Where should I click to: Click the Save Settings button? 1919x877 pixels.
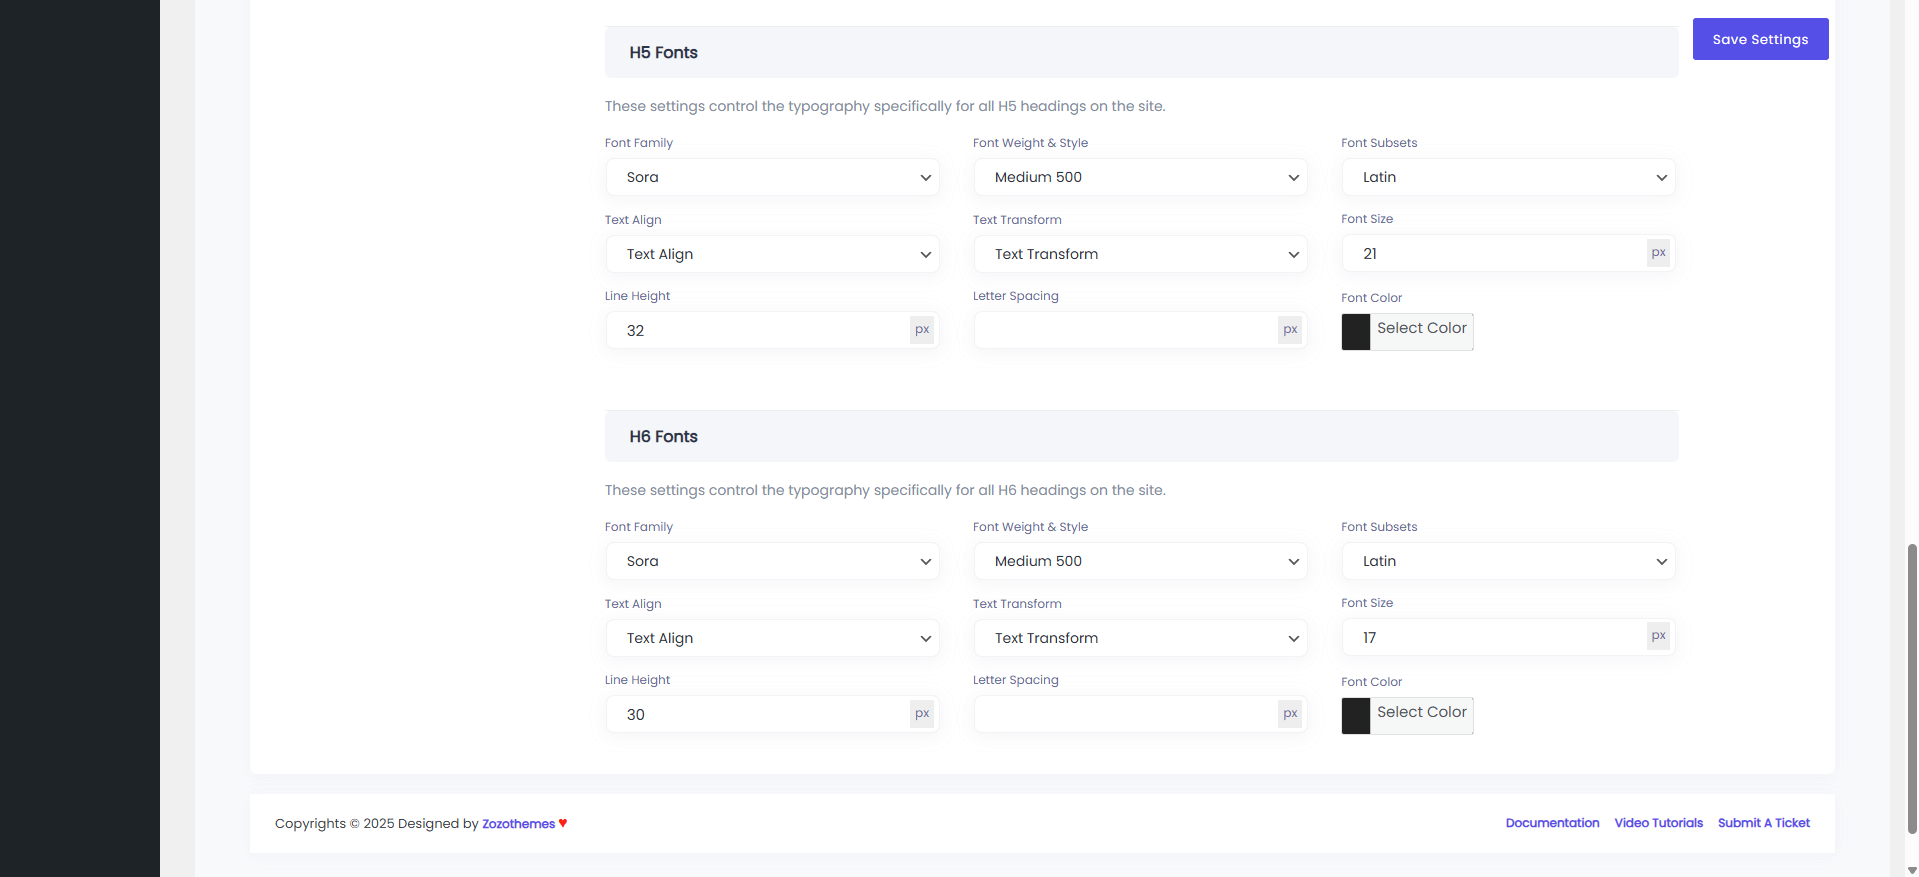(1759, 39)
